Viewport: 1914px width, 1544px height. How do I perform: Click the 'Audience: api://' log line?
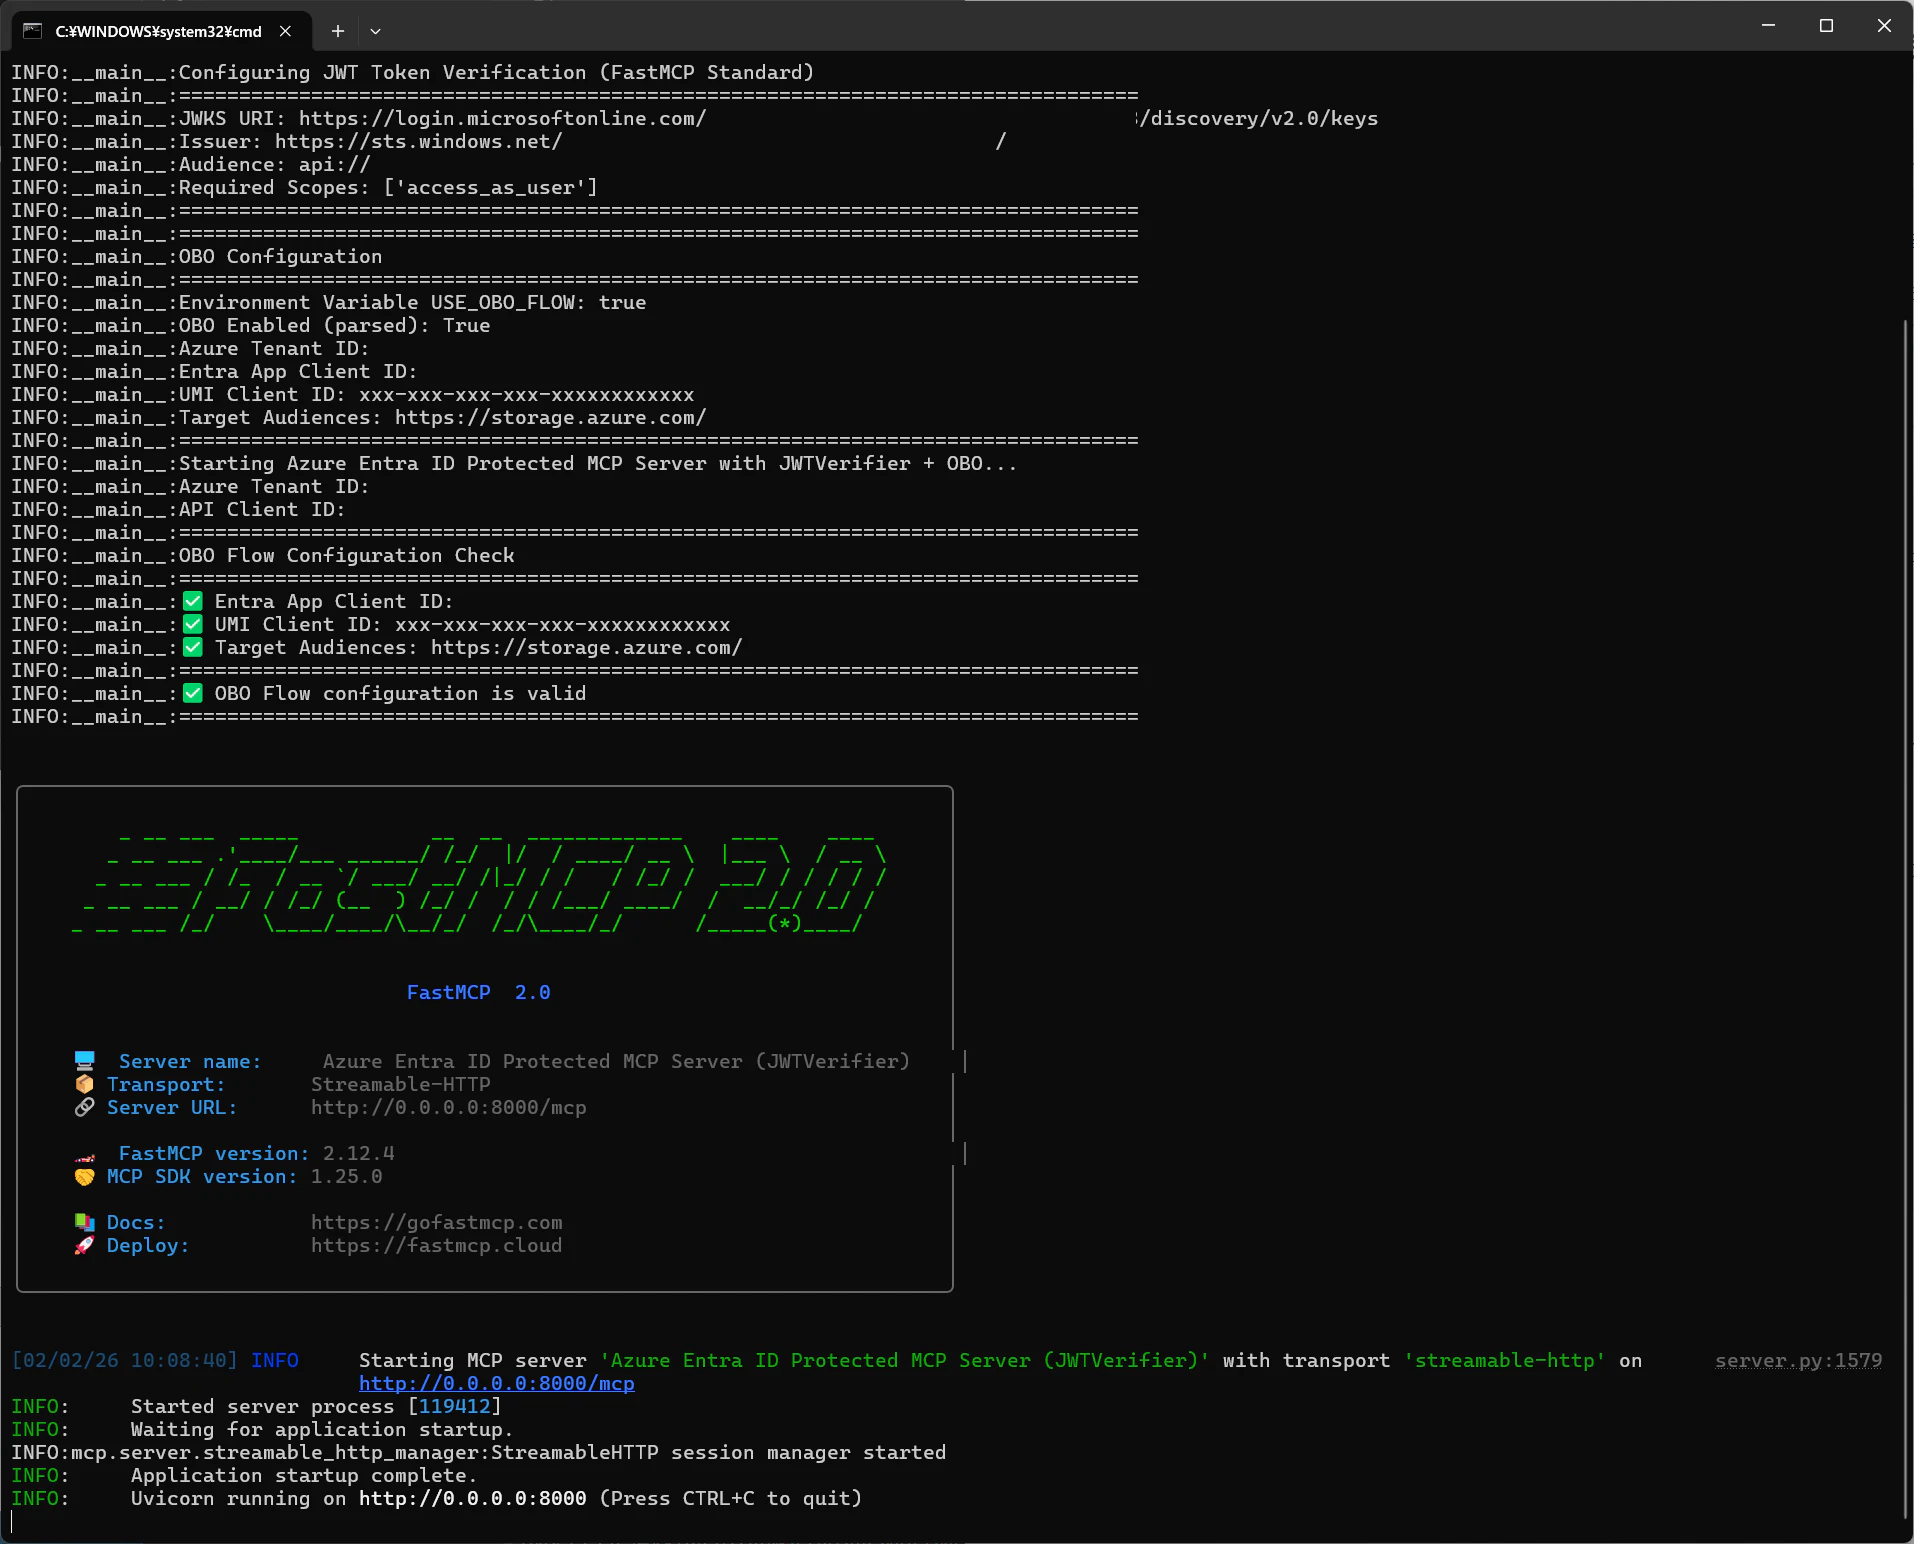point(191,164)
